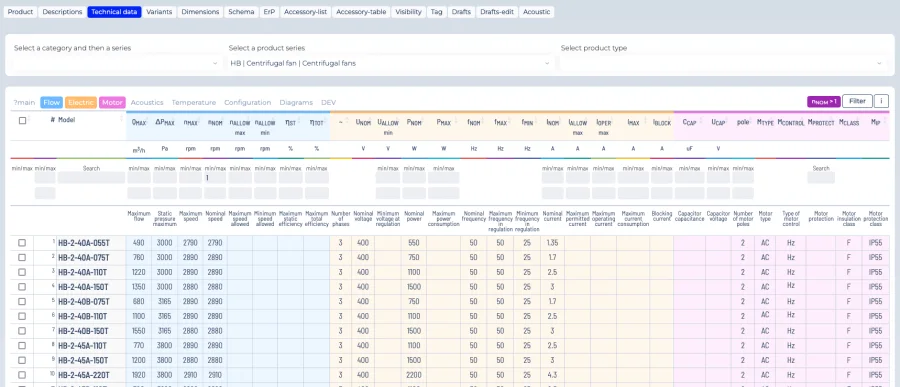Toggle the Electric column group

coord(81,102)
